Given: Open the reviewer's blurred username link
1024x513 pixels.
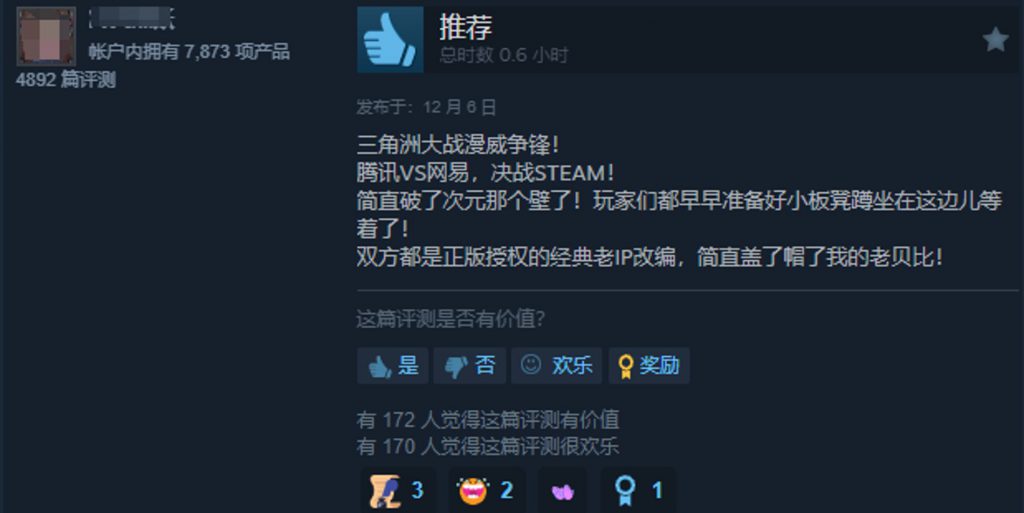Looking at the screenshot, I should 131,19.
